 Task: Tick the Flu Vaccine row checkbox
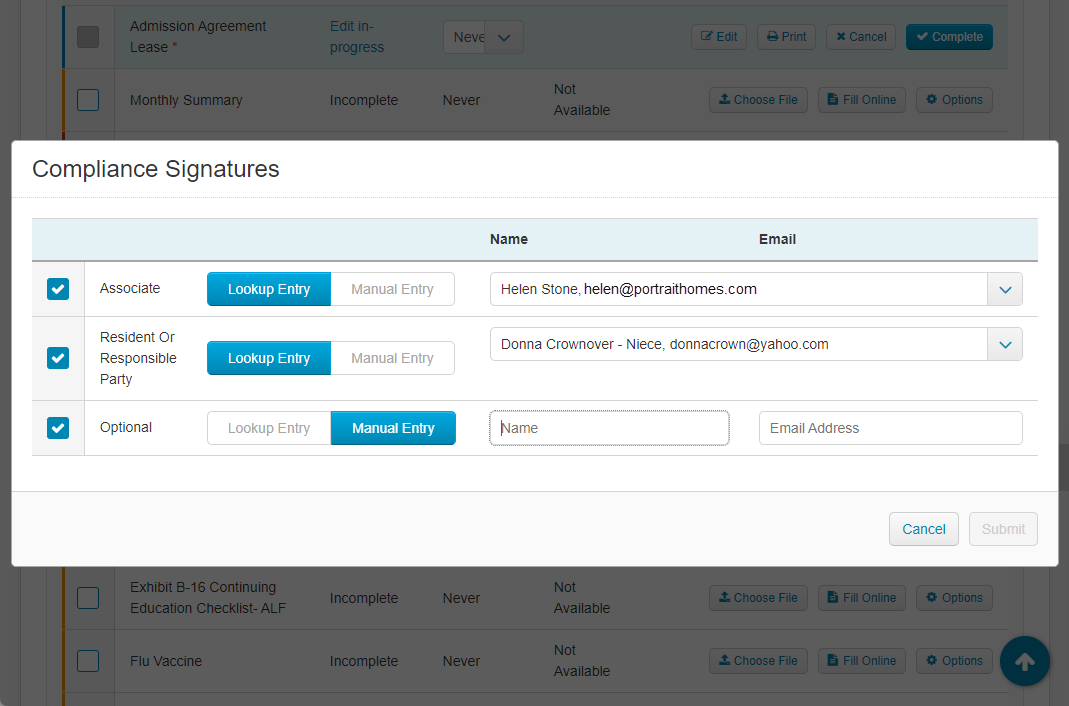point(88,661)
